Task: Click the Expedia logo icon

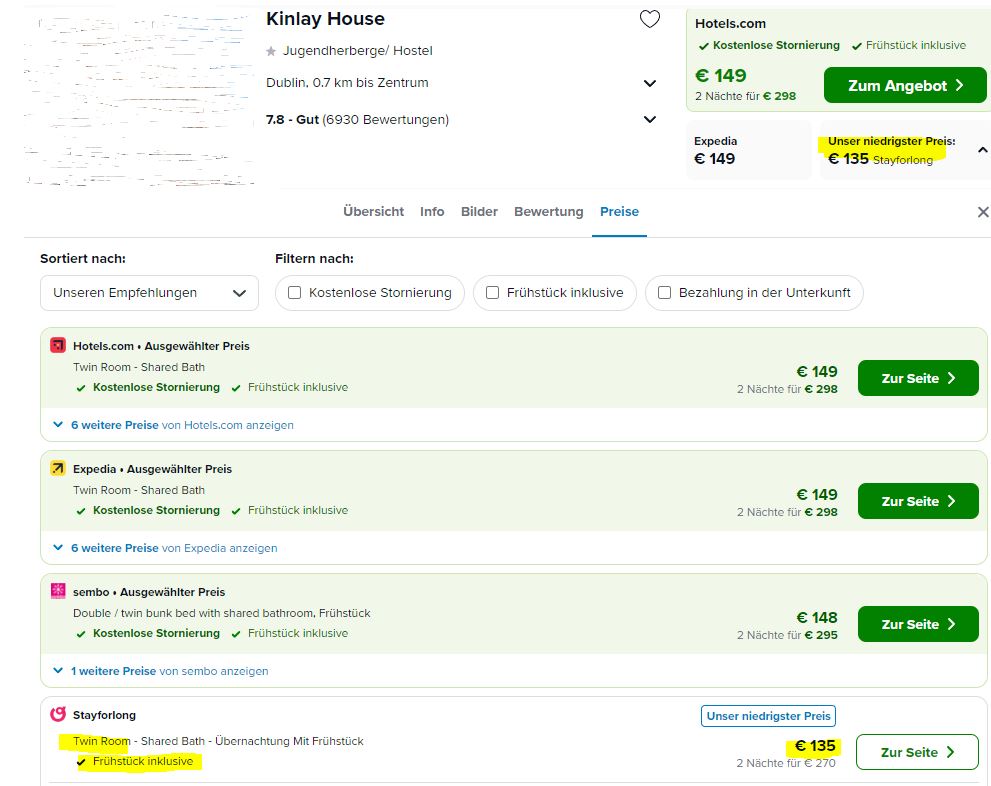Action: point(58,468)
